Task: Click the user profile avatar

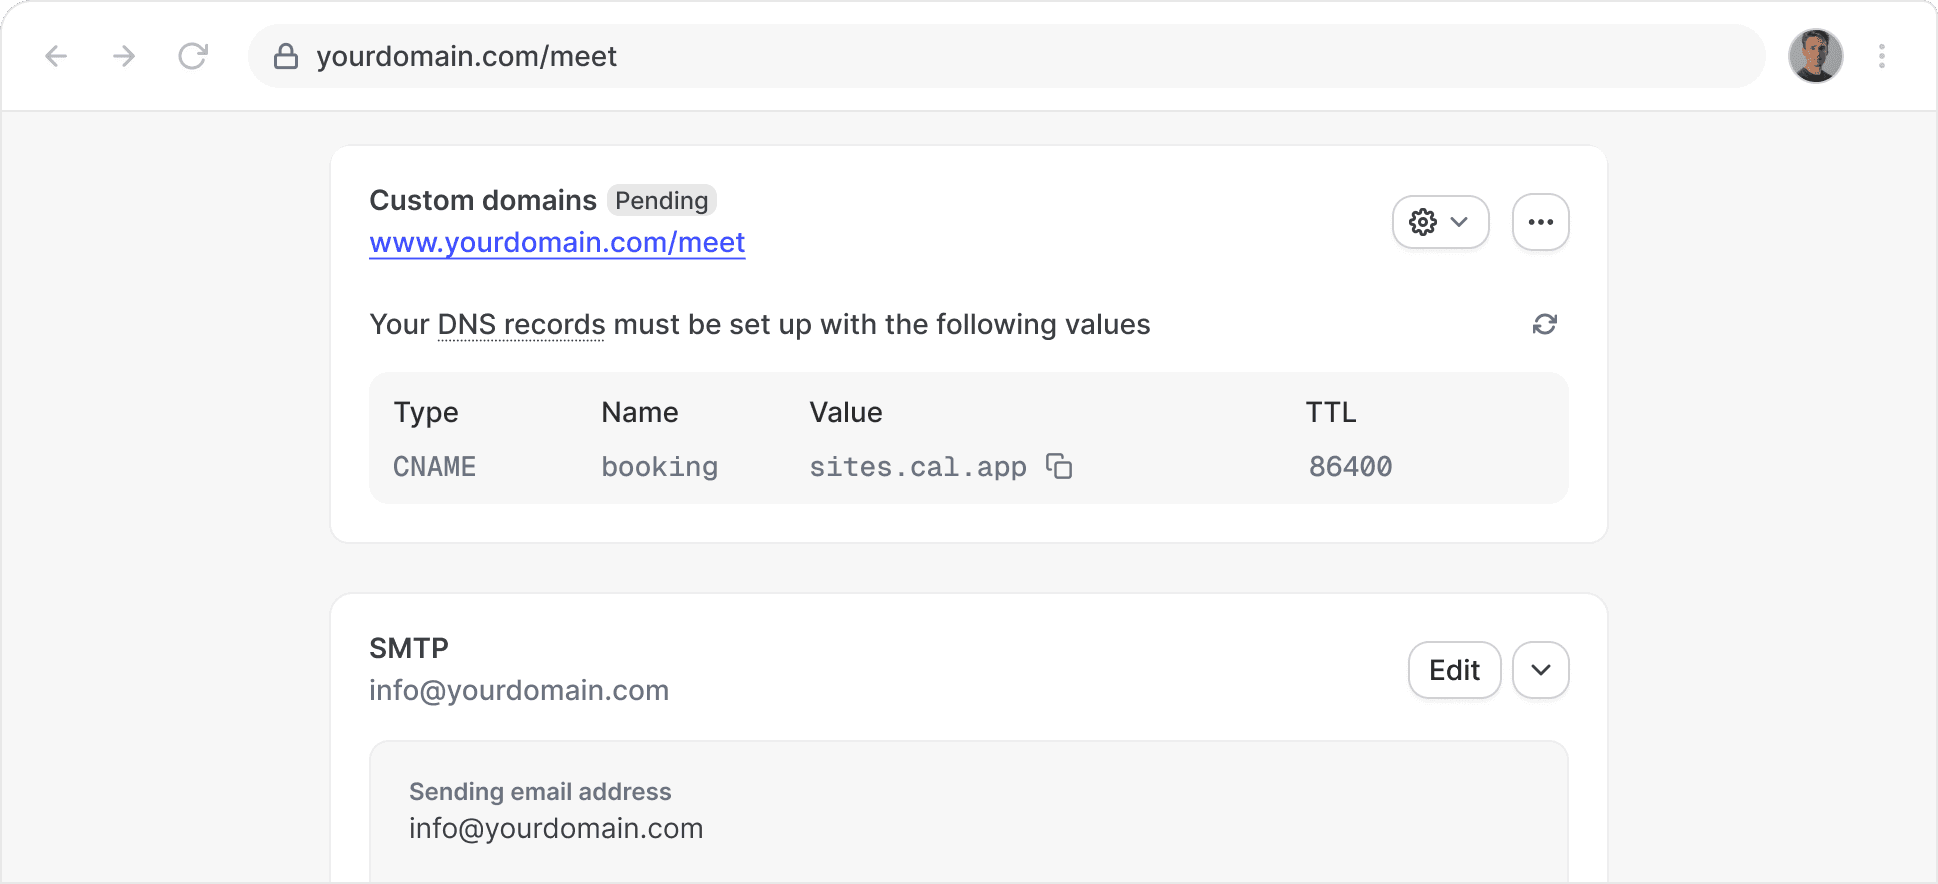Action: [x=1815, y=56]
